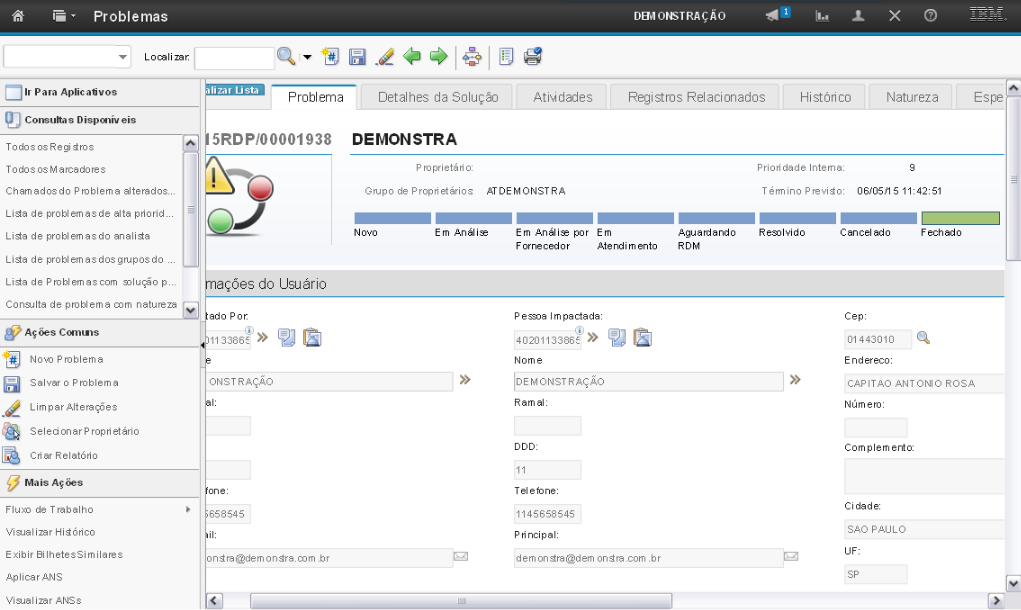Click the Cep lookup magnifier icon
Viewport: 1021px width, 610px height.
tap(923, 338)
